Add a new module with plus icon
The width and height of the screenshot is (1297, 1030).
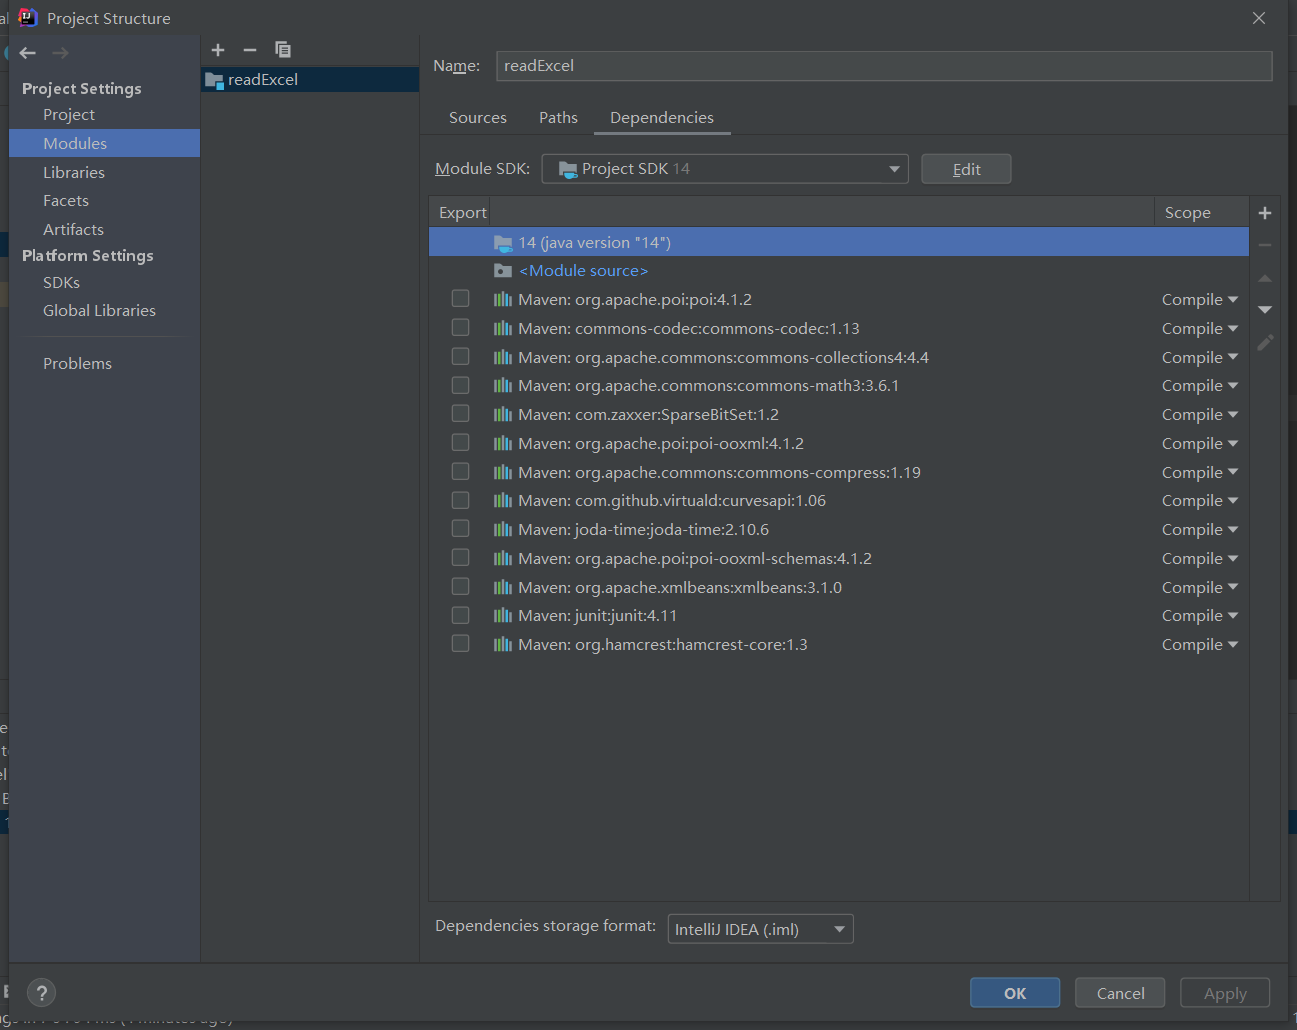click(x=218, y=50)
